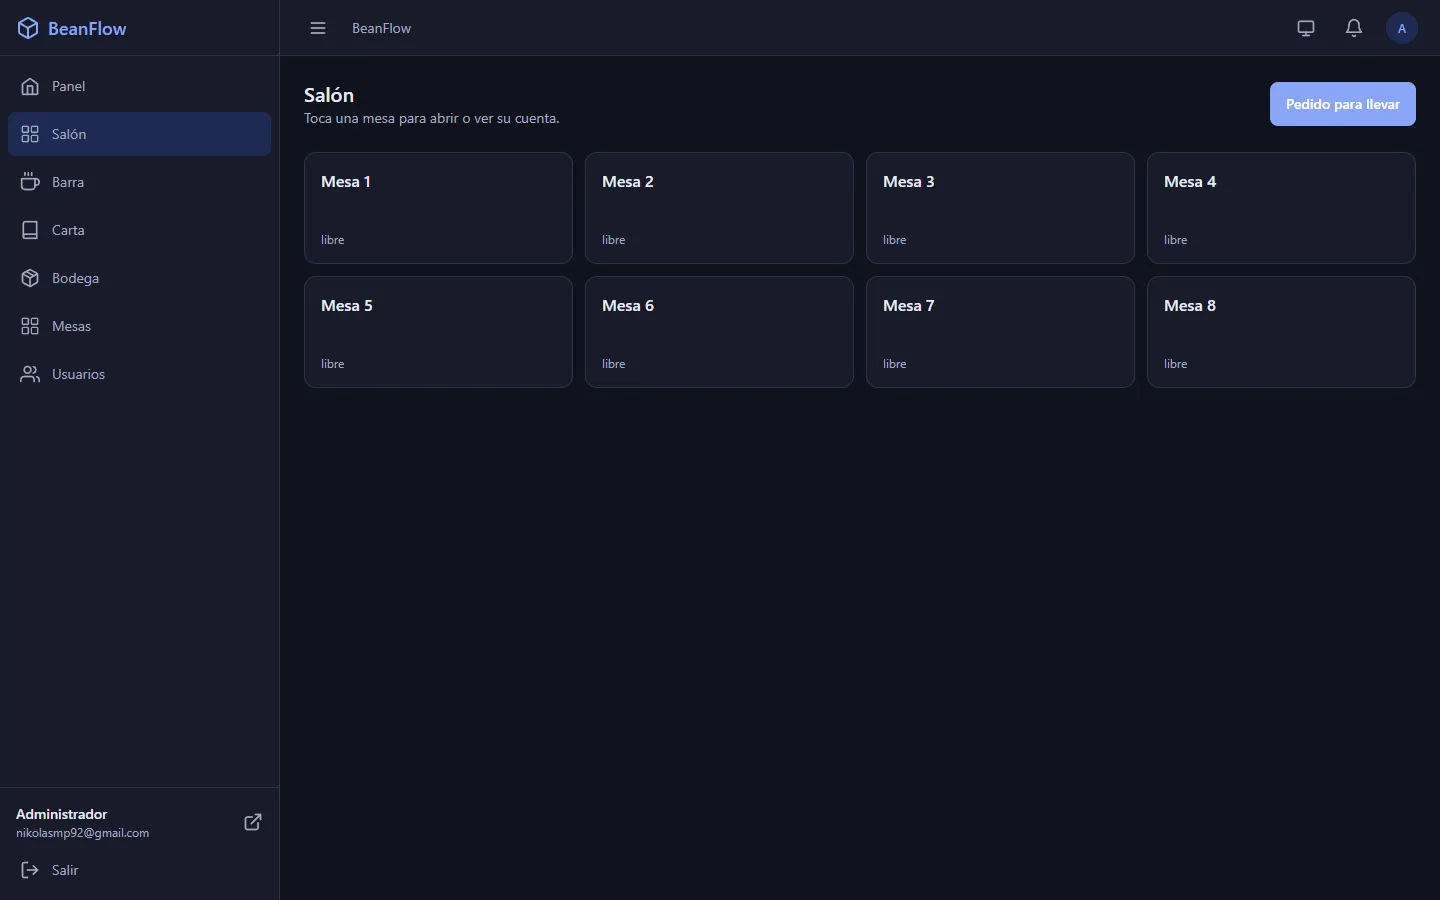Click the external link icon beside Administrador
Screen dimensions: 1440x900
[253, 822]
